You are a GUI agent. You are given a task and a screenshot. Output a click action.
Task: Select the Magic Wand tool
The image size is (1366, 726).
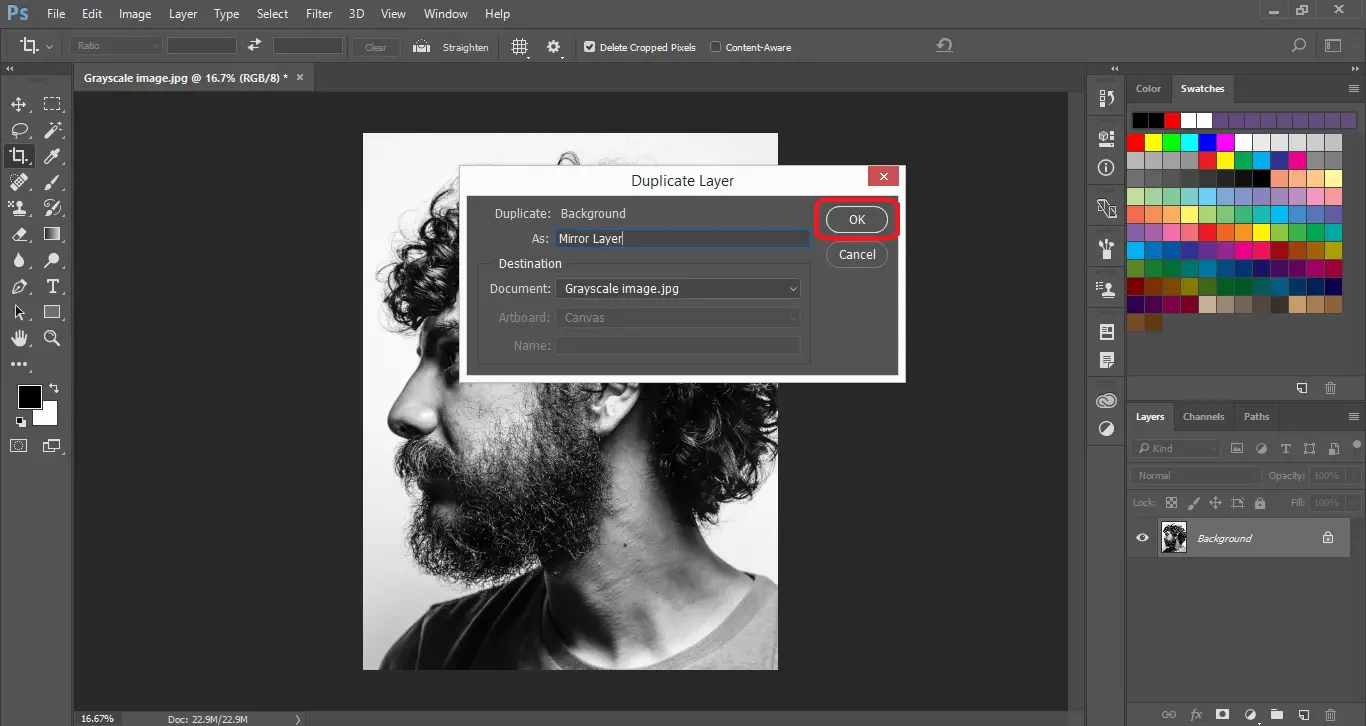(52, 130)
